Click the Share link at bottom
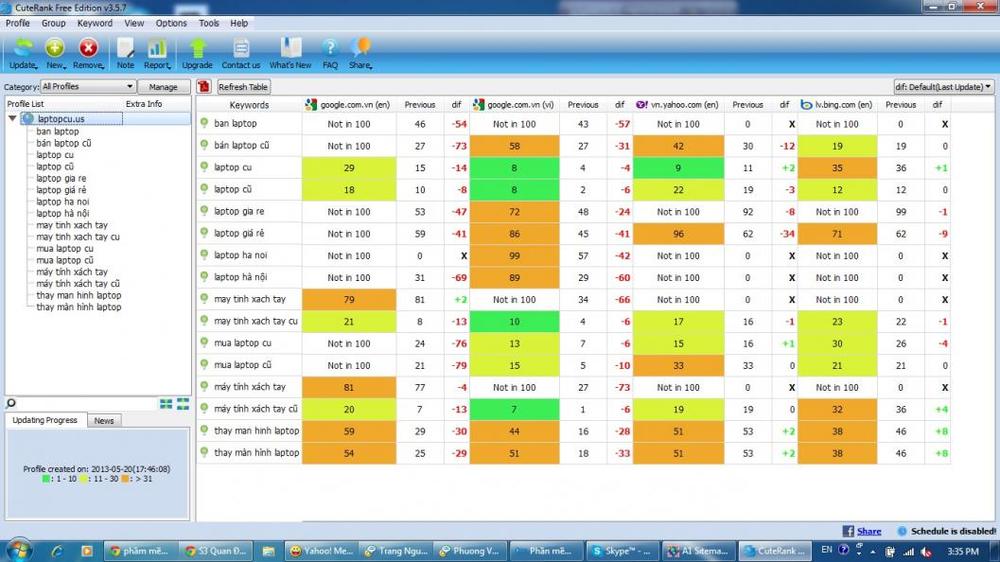The width and height of the screenshot is (1000, 562). point(869,531)
